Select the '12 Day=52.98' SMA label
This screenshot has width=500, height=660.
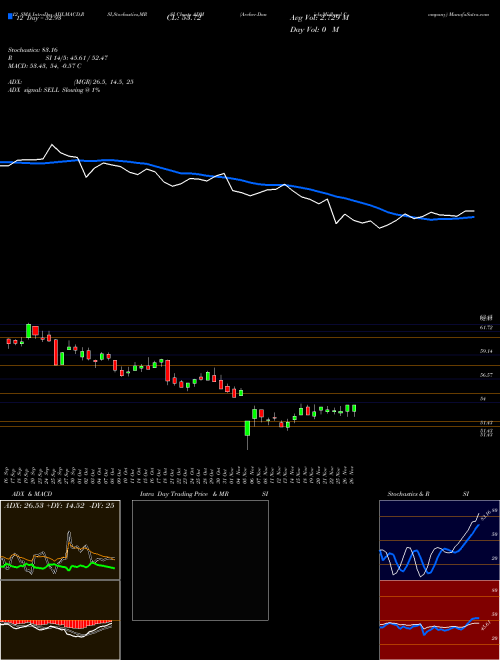point(40,18)
